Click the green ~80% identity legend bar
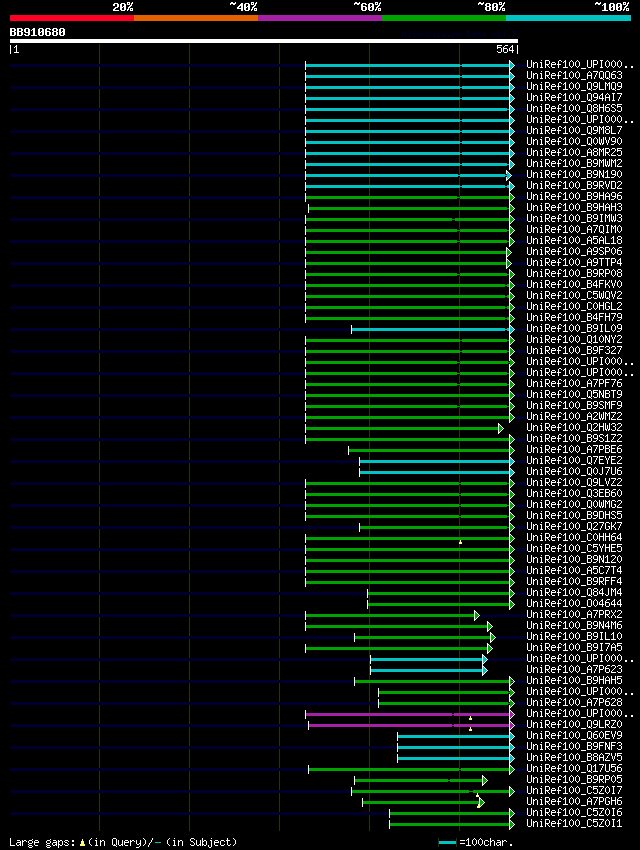This screenshot has height=850, width=640. [444, 18]
